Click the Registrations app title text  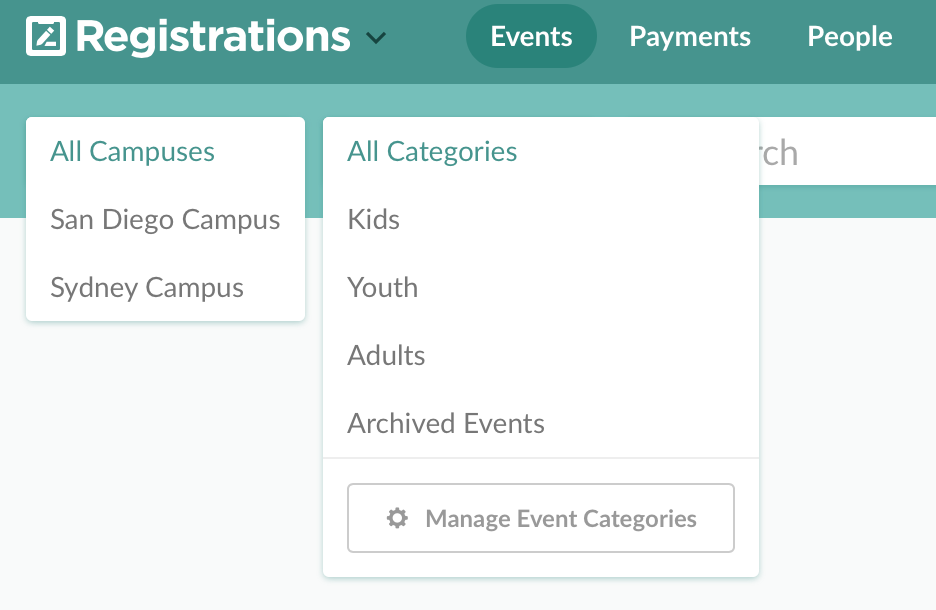tap(213, 37)
